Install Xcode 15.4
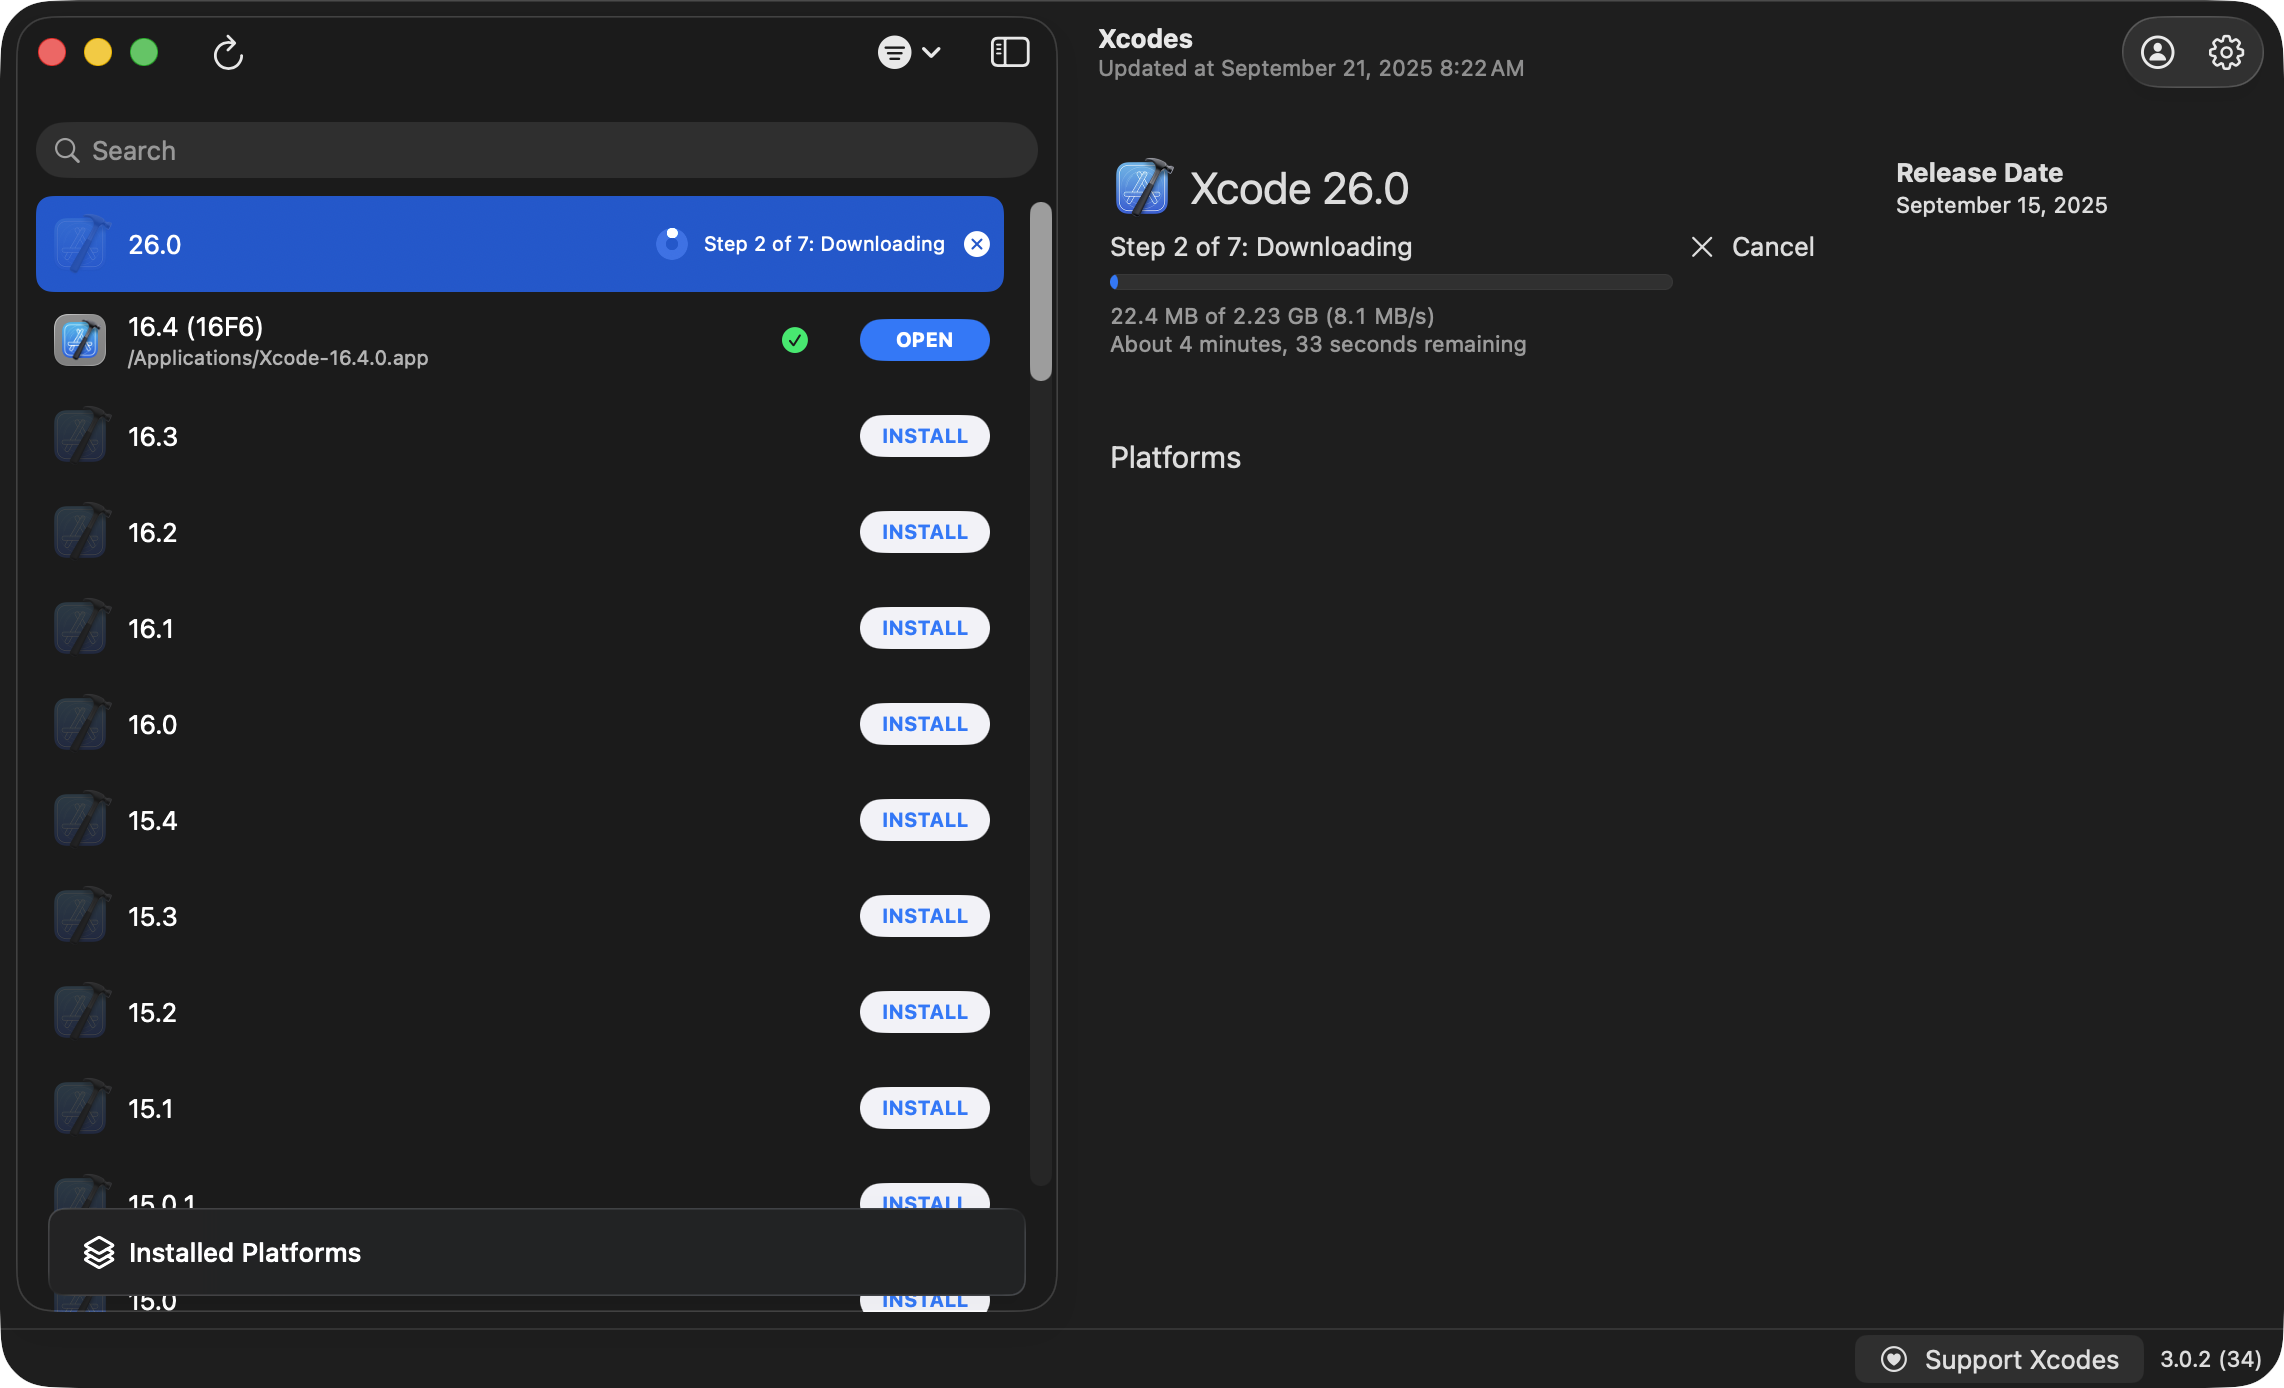 point(924,820)
